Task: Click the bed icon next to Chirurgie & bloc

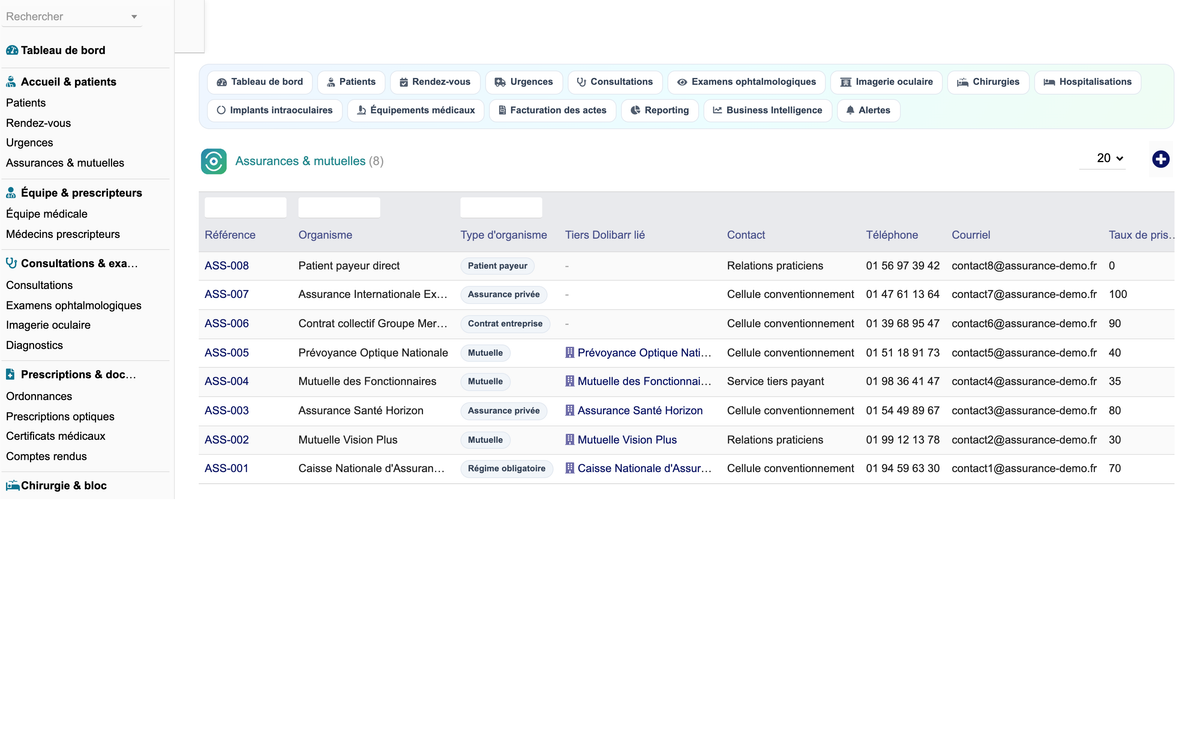Action: click(12, 486)
